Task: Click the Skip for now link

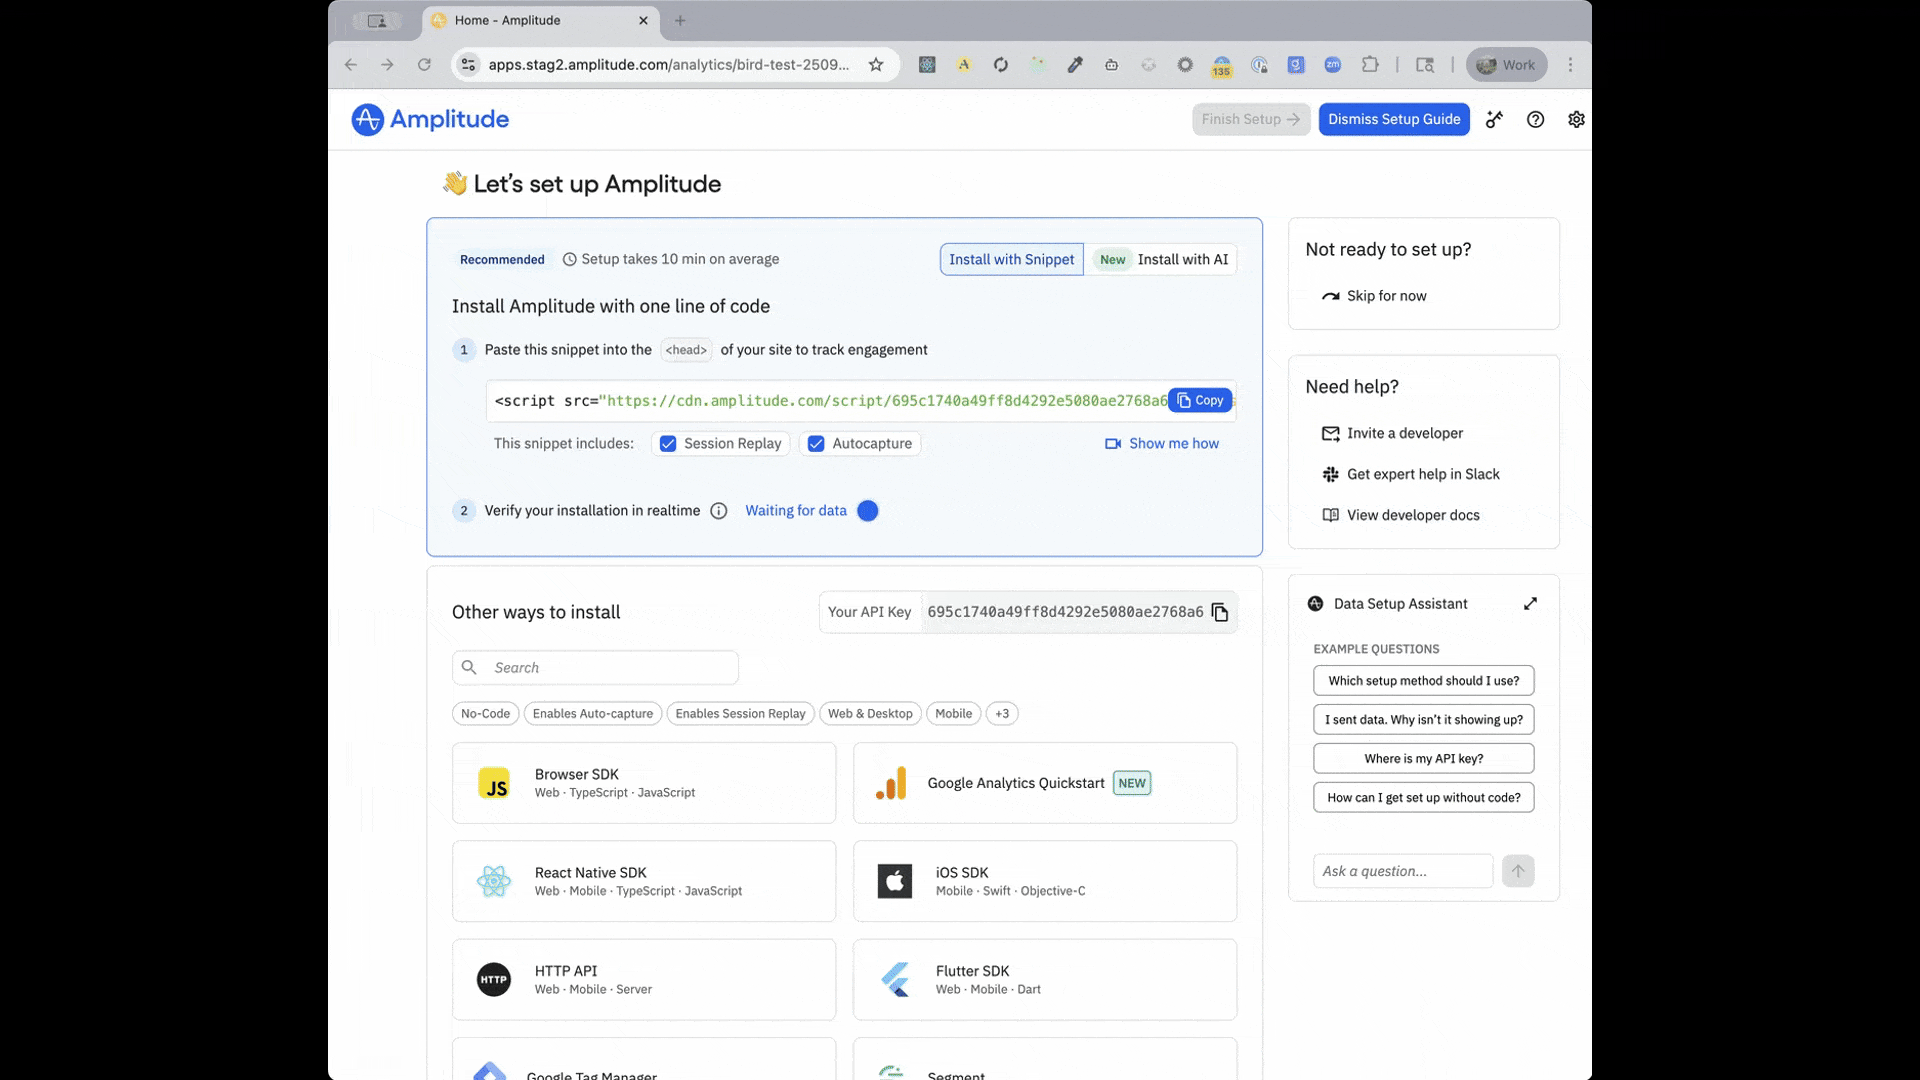Action: tap(1385, 296)
